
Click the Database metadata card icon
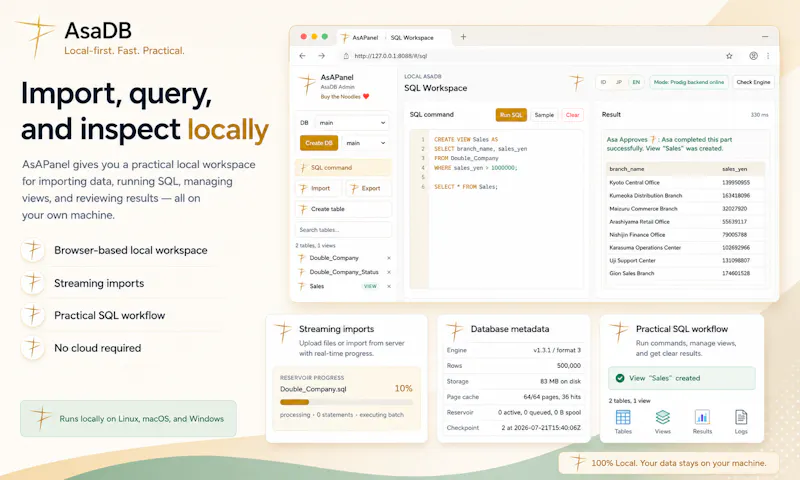tap(454, 332)
